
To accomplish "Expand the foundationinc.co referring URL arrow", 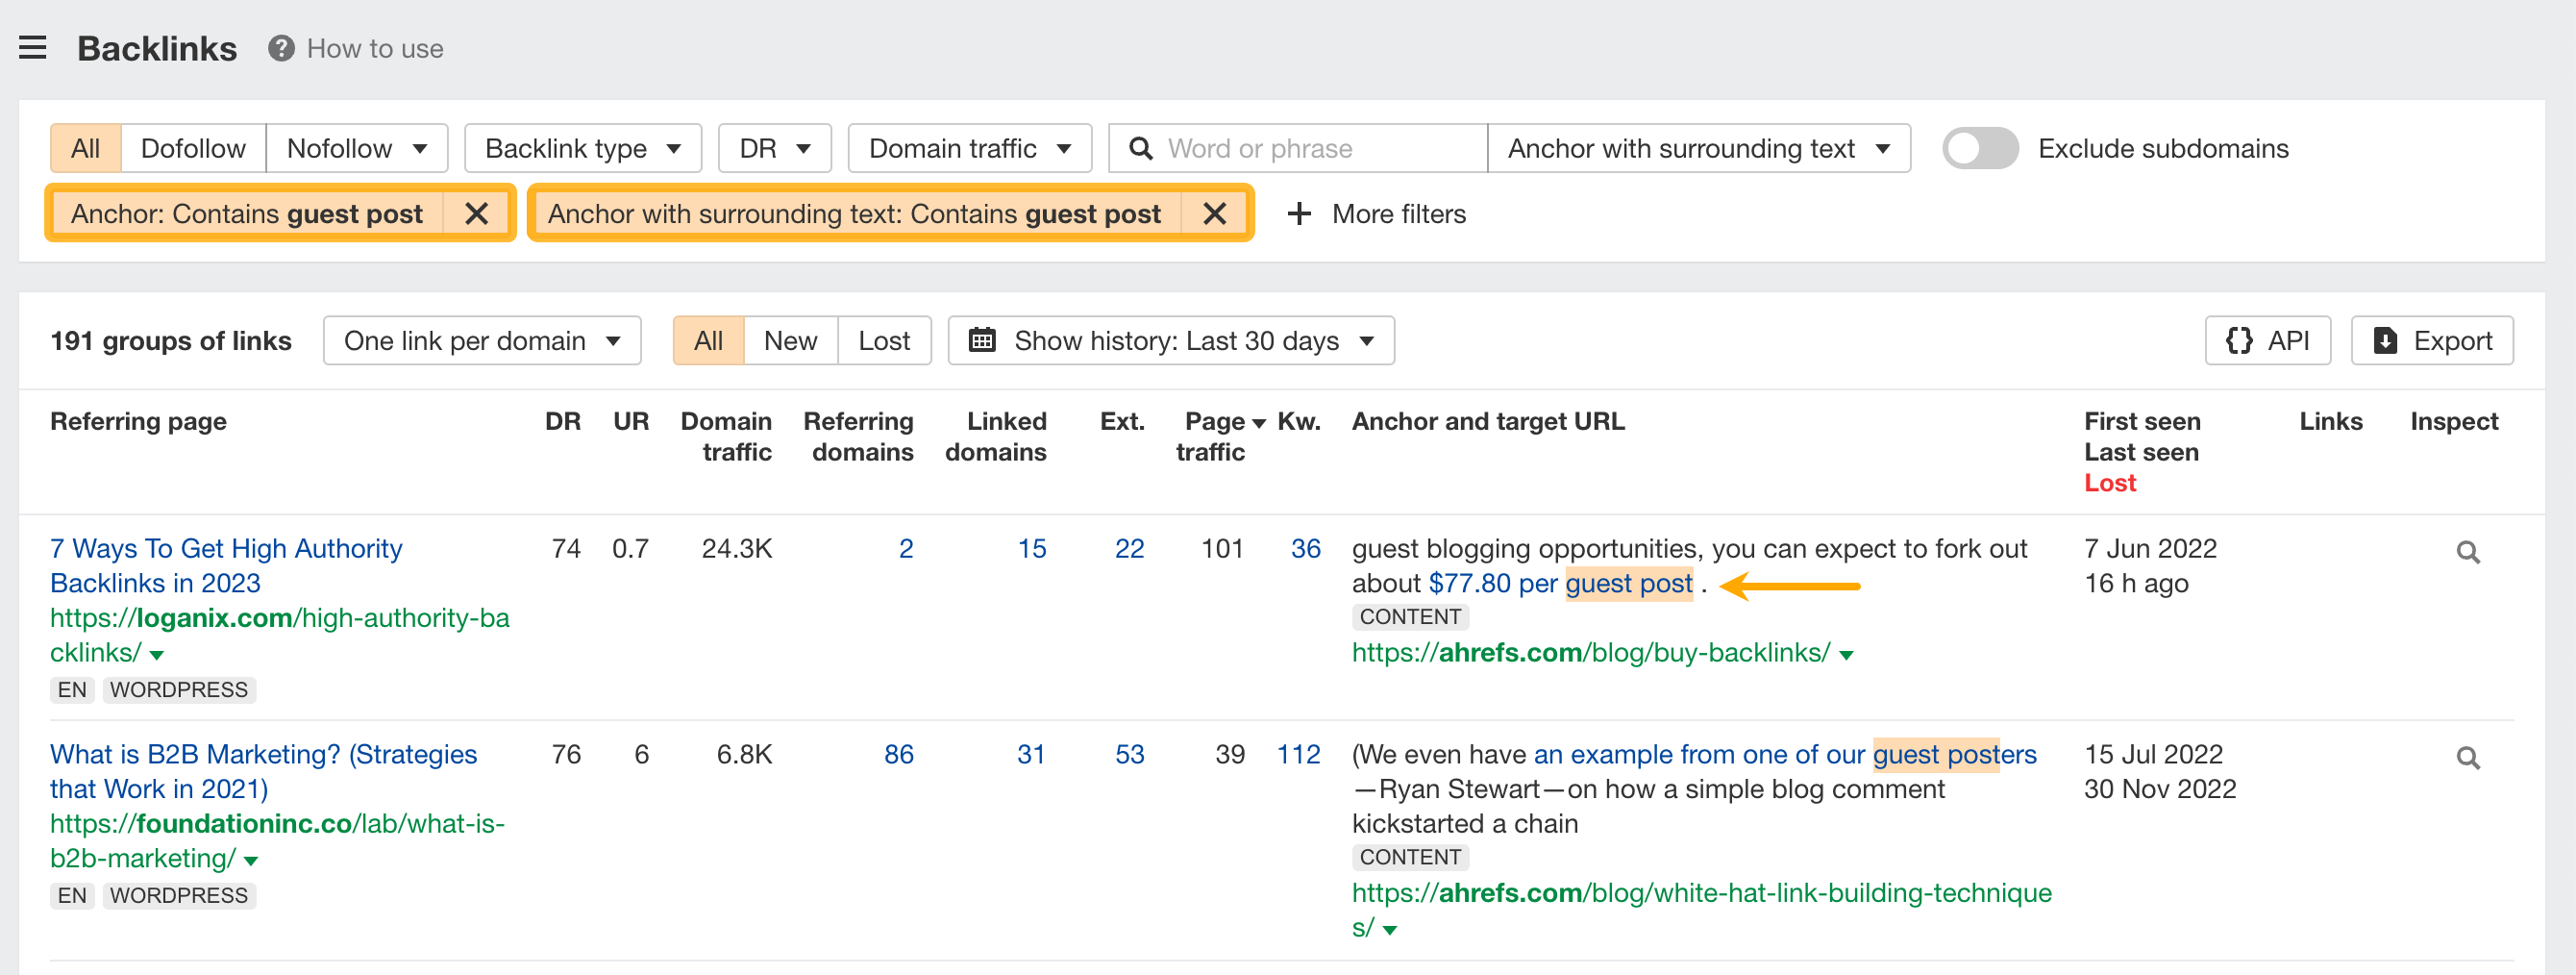I will pyautogui.click(x=251, y=861).
